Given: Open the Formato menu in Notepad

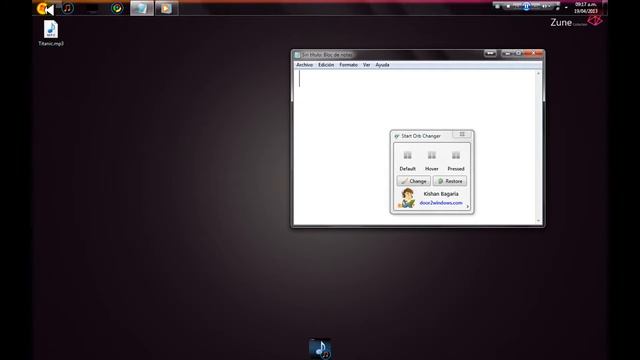Looking at the screenshot, I should pos(348,65).
